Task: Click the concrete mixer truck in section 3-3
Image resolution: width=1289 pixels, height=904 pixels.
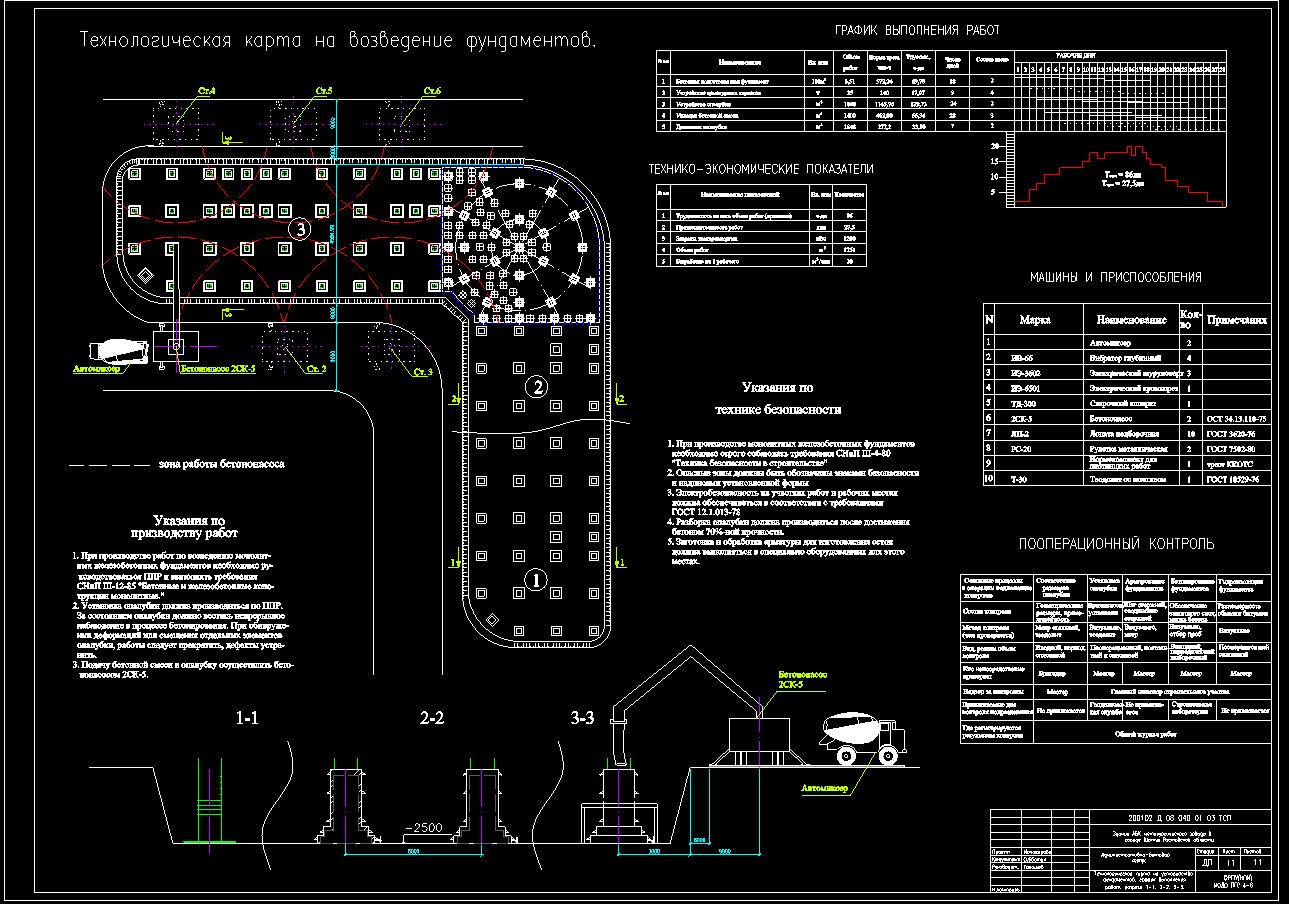Action: coord(863,737)
